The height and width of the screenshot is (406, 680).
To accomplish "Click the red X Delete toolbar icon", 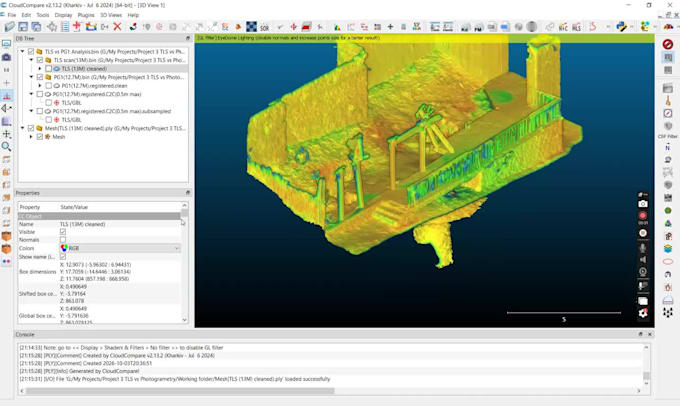I will 117,27.
